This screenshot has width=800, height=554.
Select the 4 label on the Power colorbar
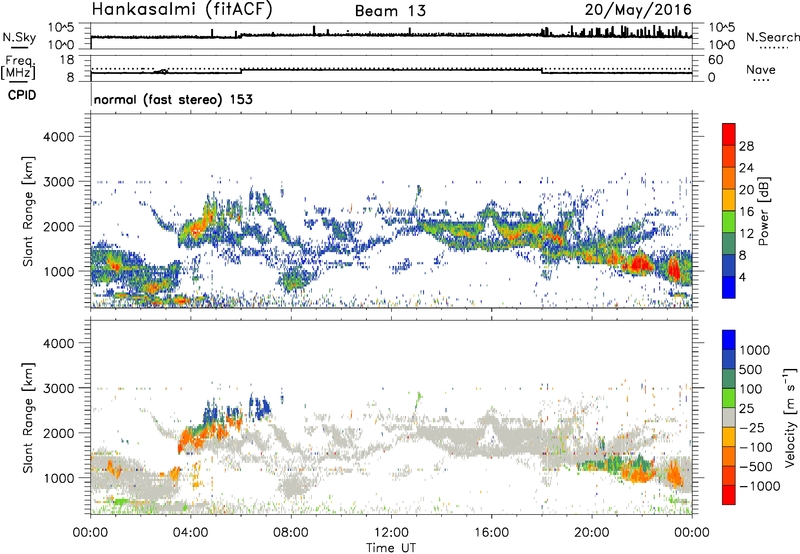click(743, 277)
